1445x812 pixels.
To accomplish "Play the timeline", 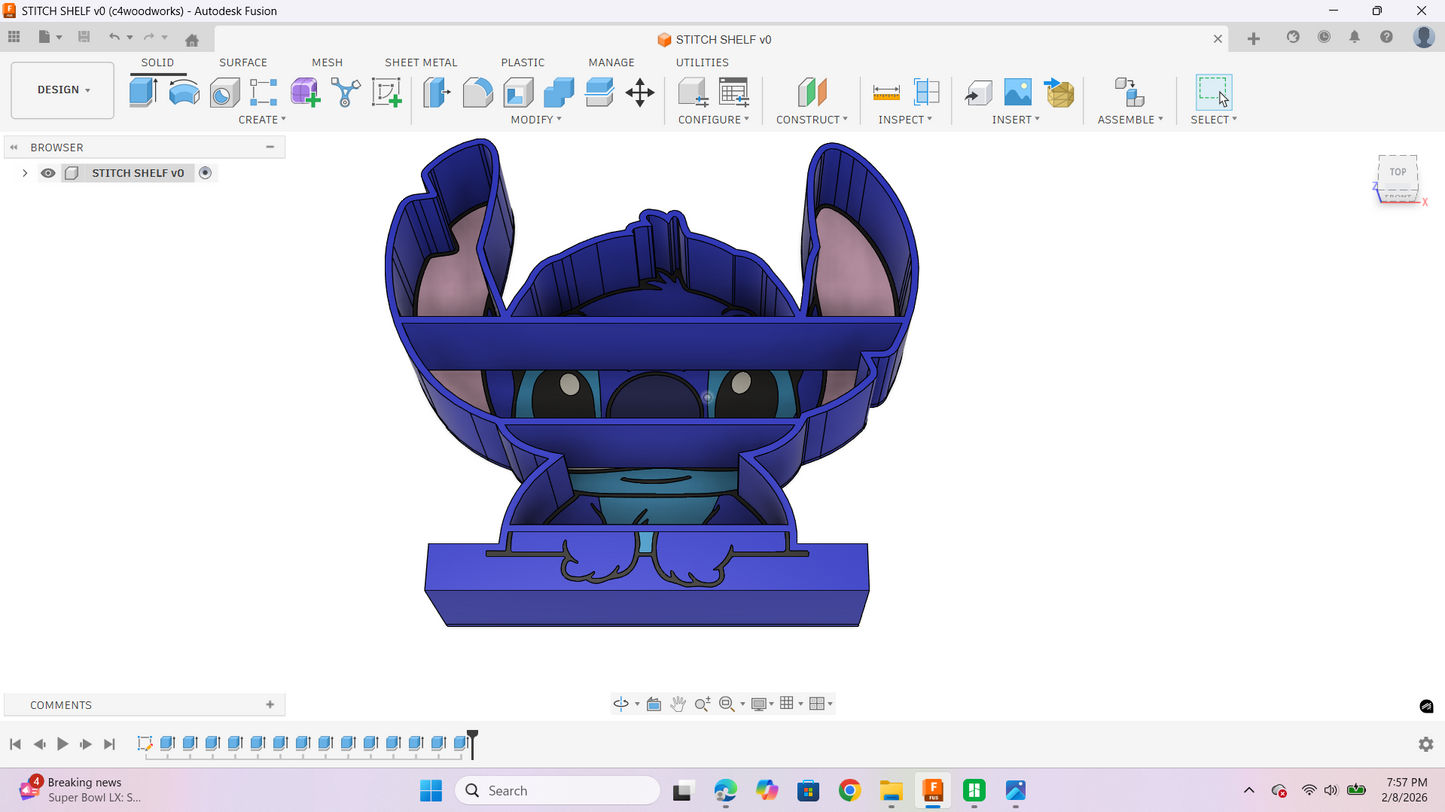I will pos(62,744).
